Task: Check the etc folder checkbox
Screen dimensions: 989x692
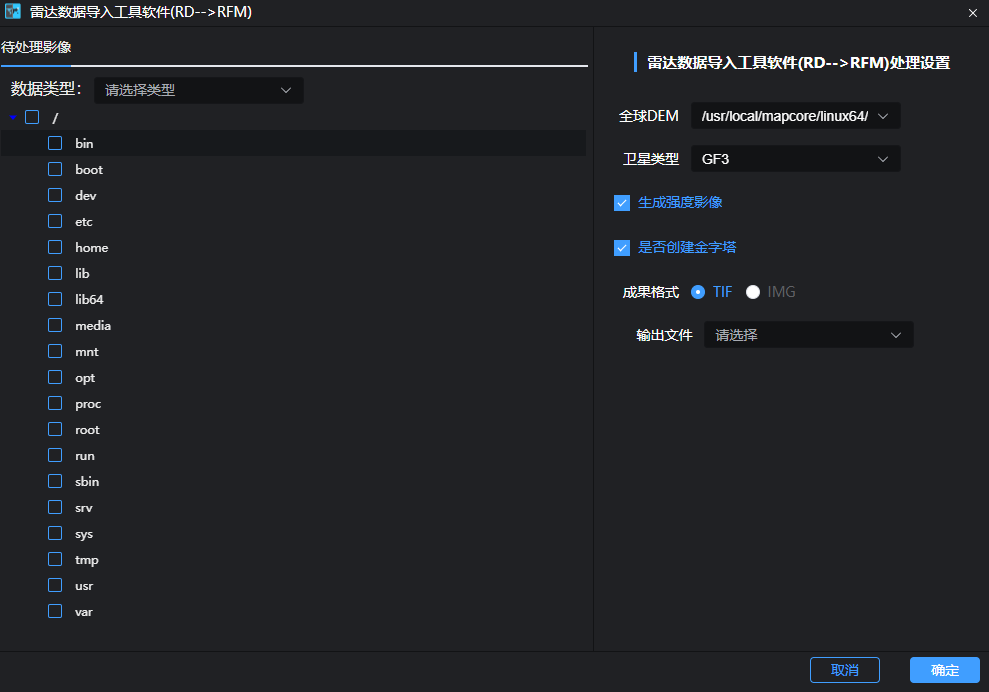Action: click(54, 221)
